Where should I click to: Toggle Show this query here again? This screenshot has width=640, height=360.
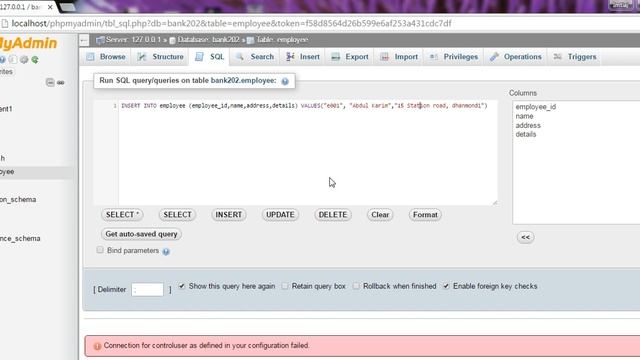coord(182,286)
